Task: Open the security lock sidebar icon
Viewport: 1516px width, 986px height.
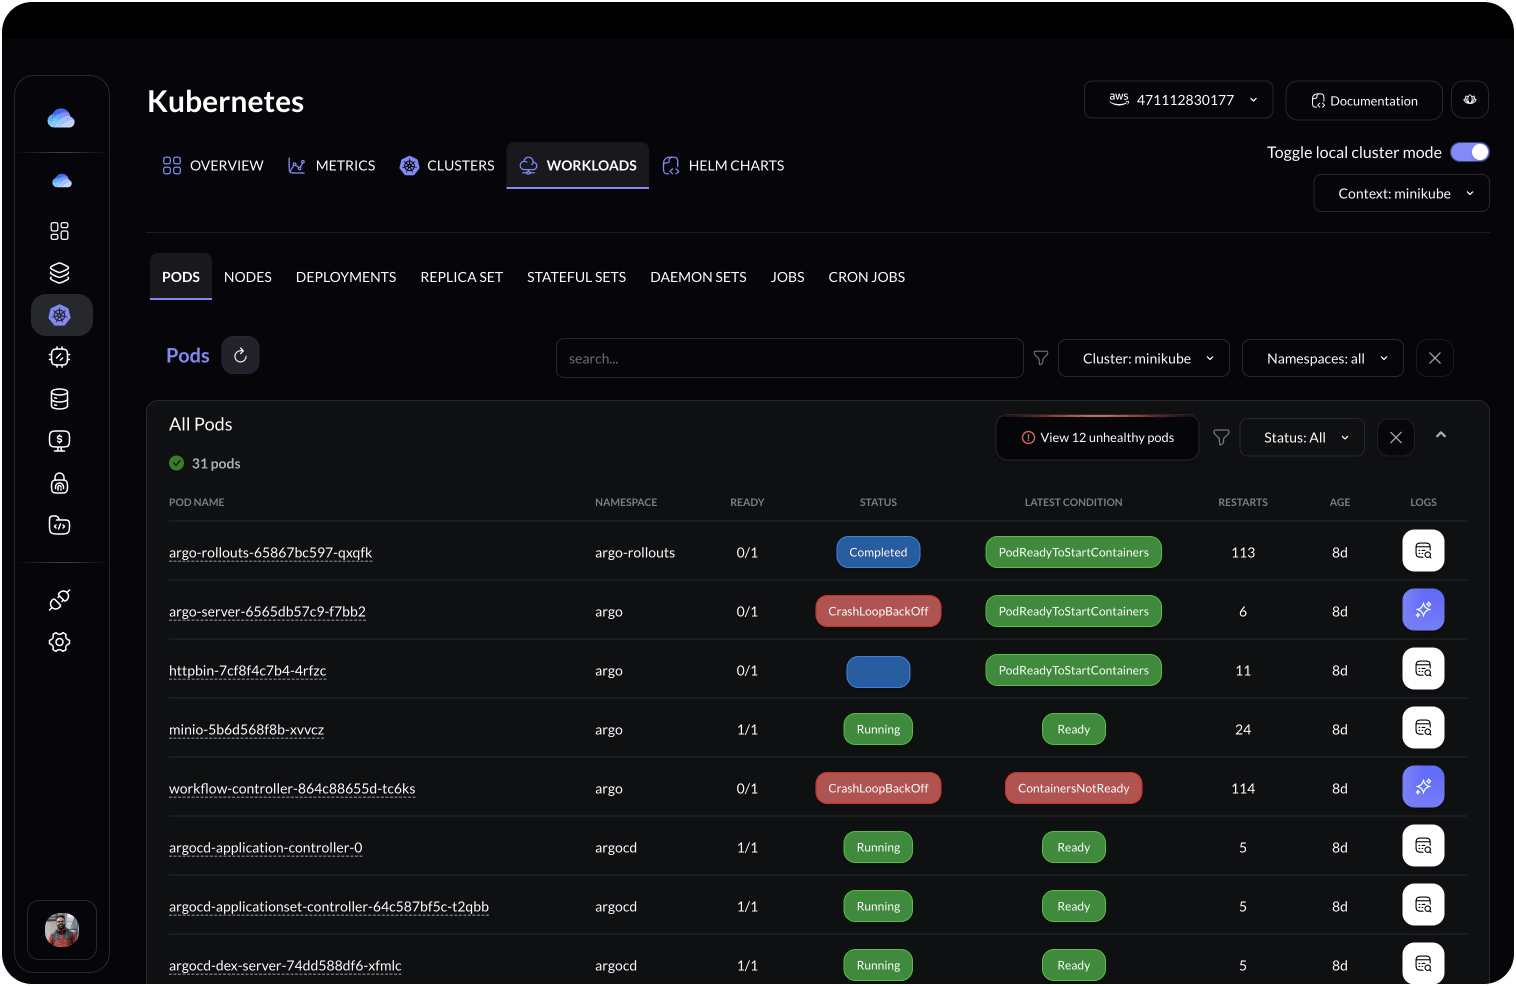Action: (x=60, y=484)
